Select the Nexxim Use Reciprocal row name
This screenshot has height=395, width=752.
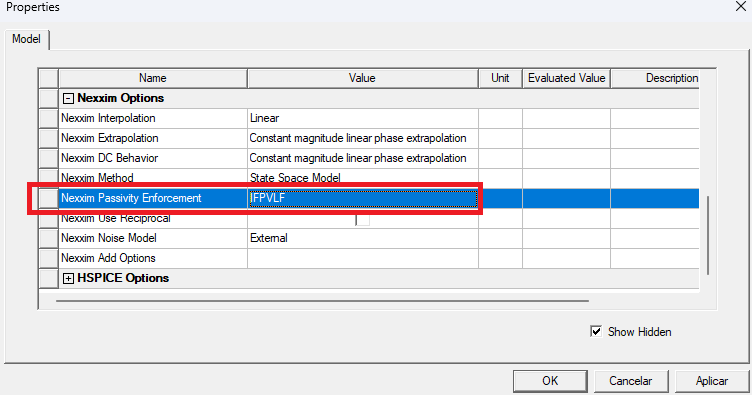click(153, 219)
